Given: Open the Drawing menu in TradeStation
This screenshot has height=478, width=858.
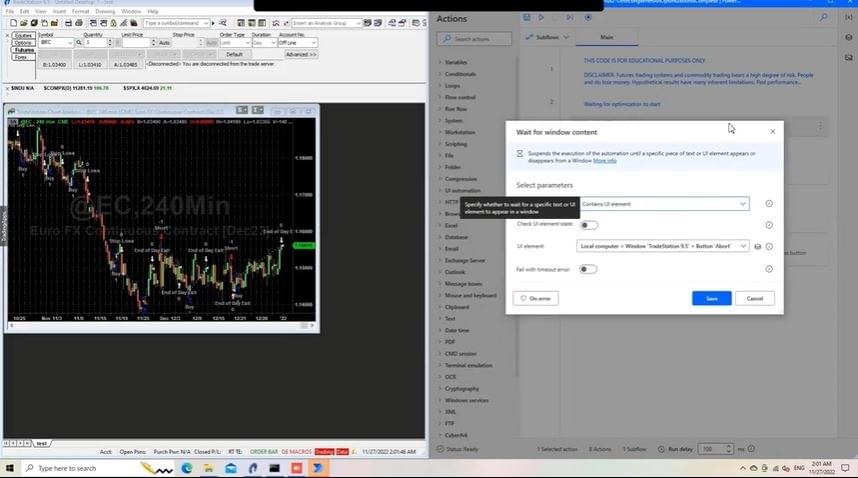Looking at the screenshot, I should coord(104,11).
